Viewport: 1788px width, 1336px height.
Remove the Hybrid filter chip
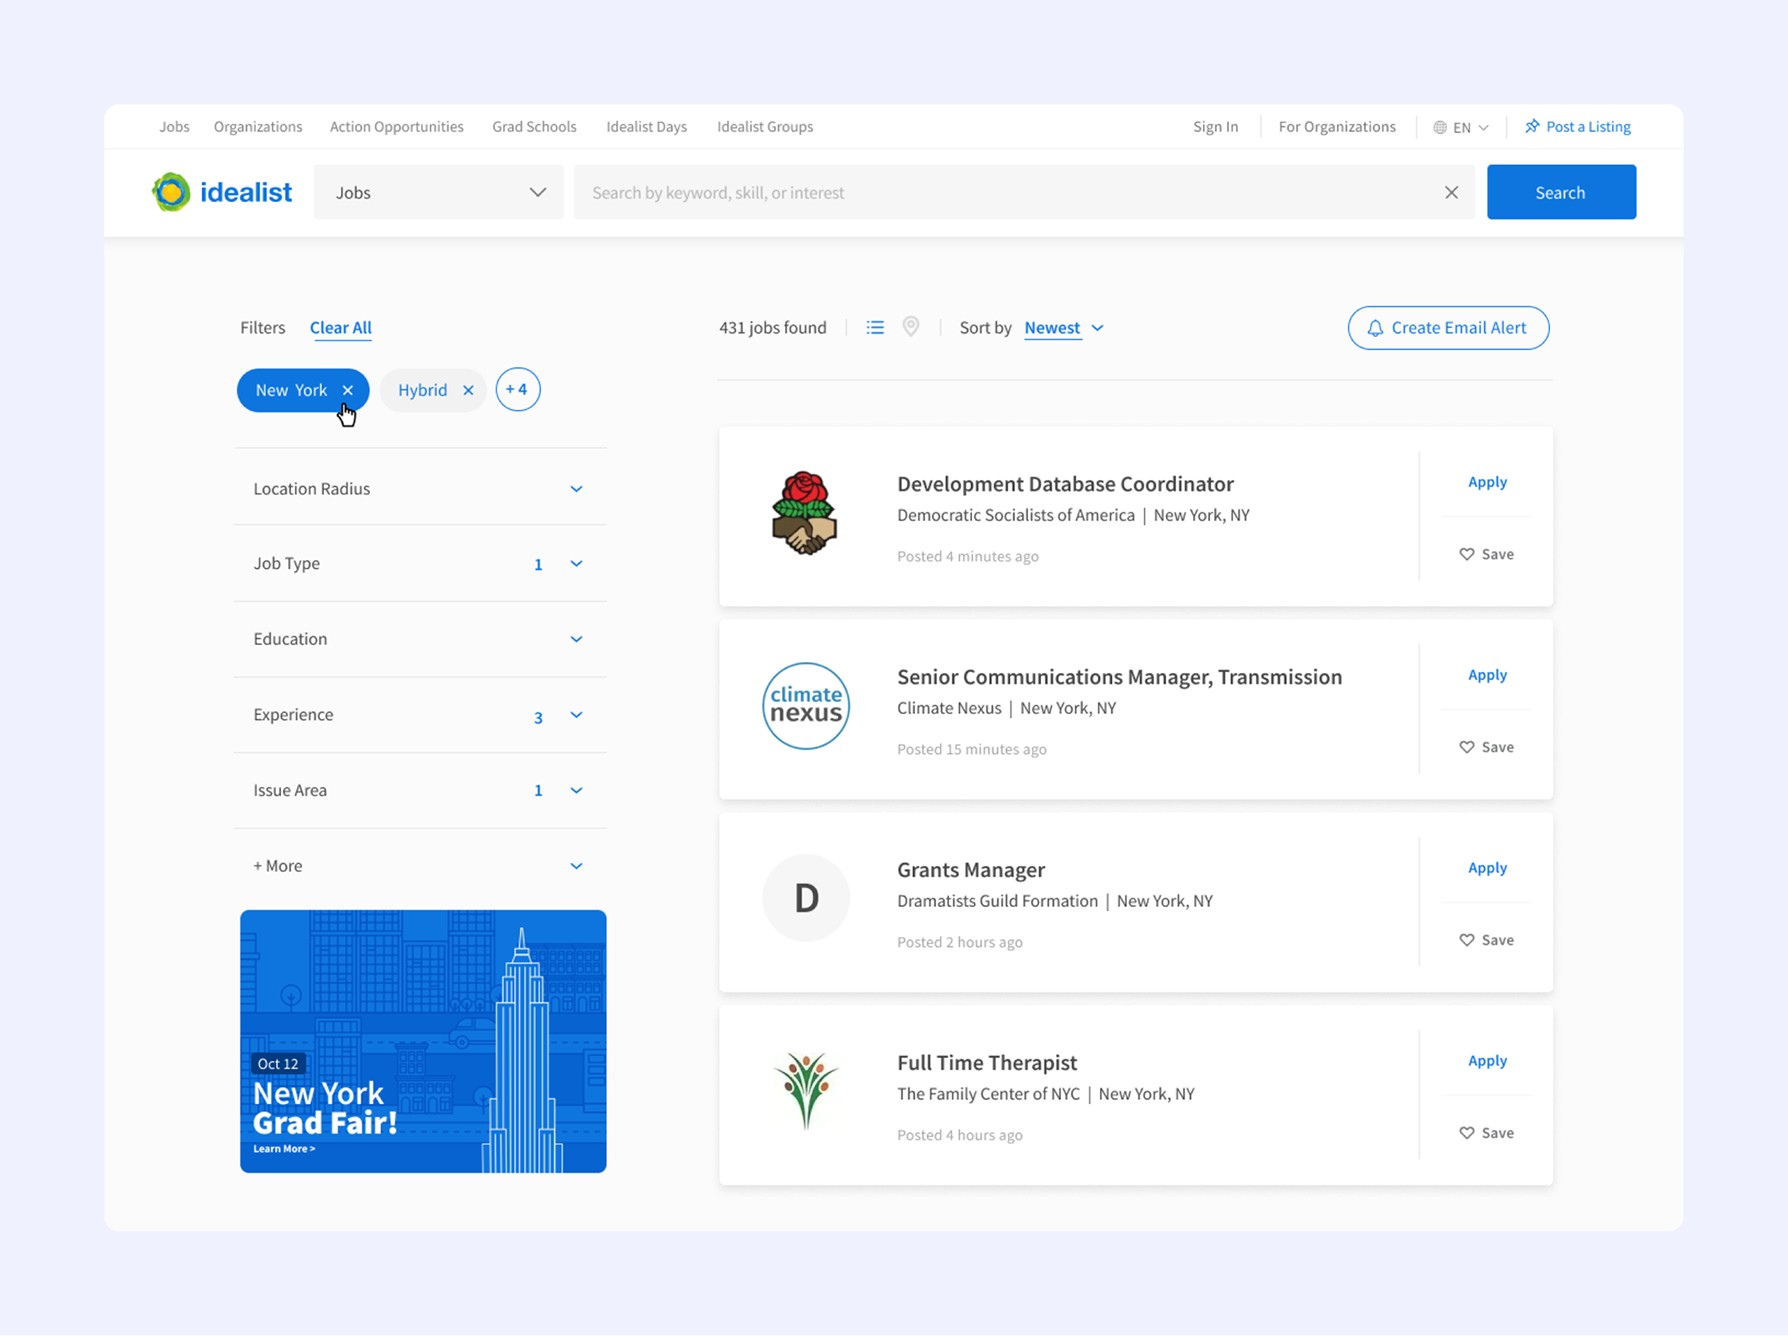coord(468,390)
